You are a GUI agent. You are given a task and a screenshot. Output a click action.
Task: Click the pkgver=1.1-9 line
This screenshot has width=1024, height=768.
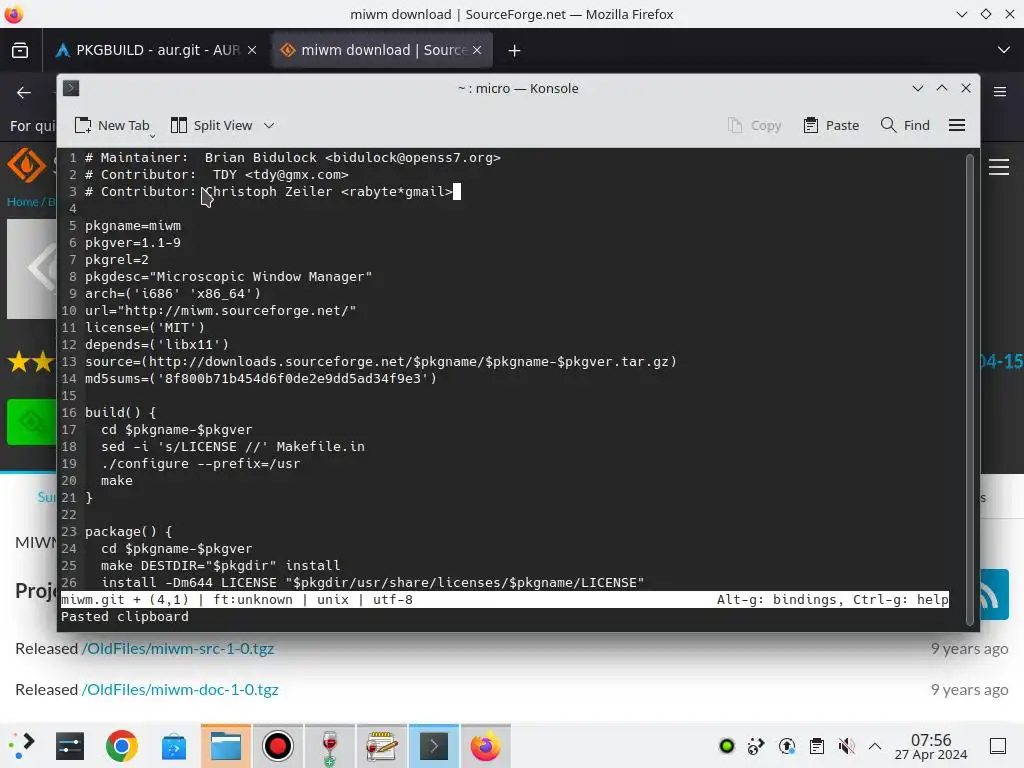pyautogui.click(x=133, y=242)
